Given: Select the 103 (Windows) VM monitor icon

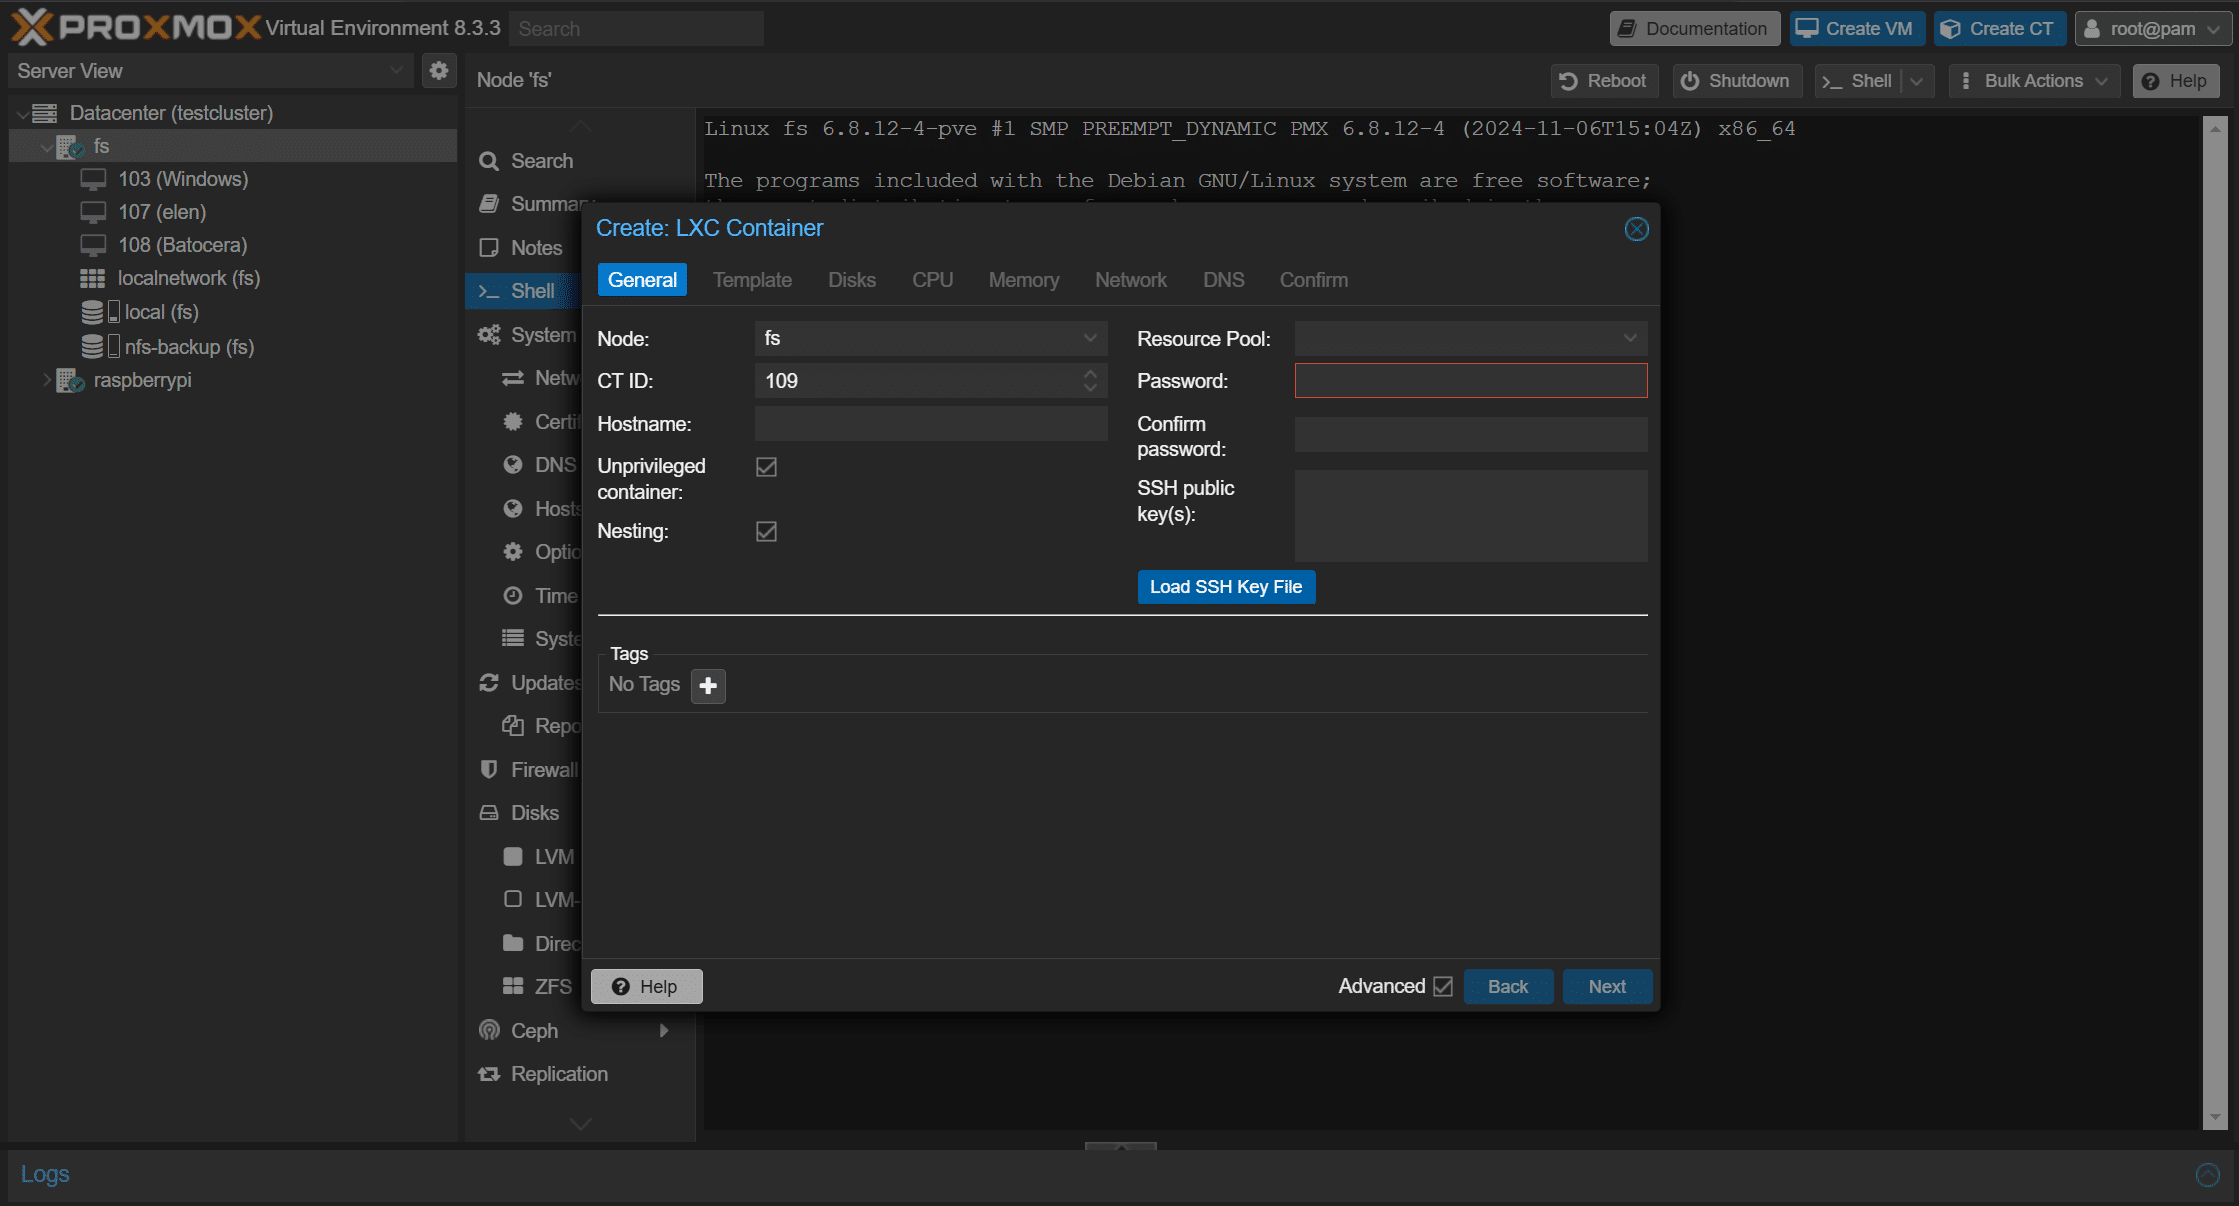Looking at the screenshot, I should coord(93,179).
